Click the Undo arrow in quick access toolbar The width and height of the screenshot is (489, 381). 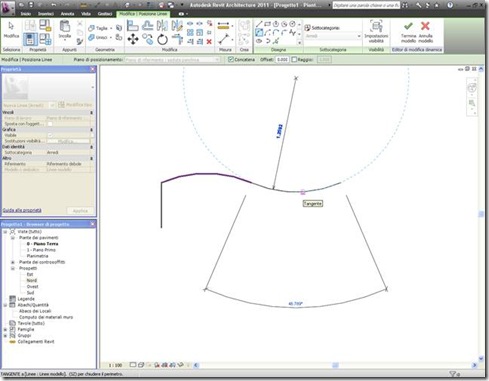coord(53,5)
